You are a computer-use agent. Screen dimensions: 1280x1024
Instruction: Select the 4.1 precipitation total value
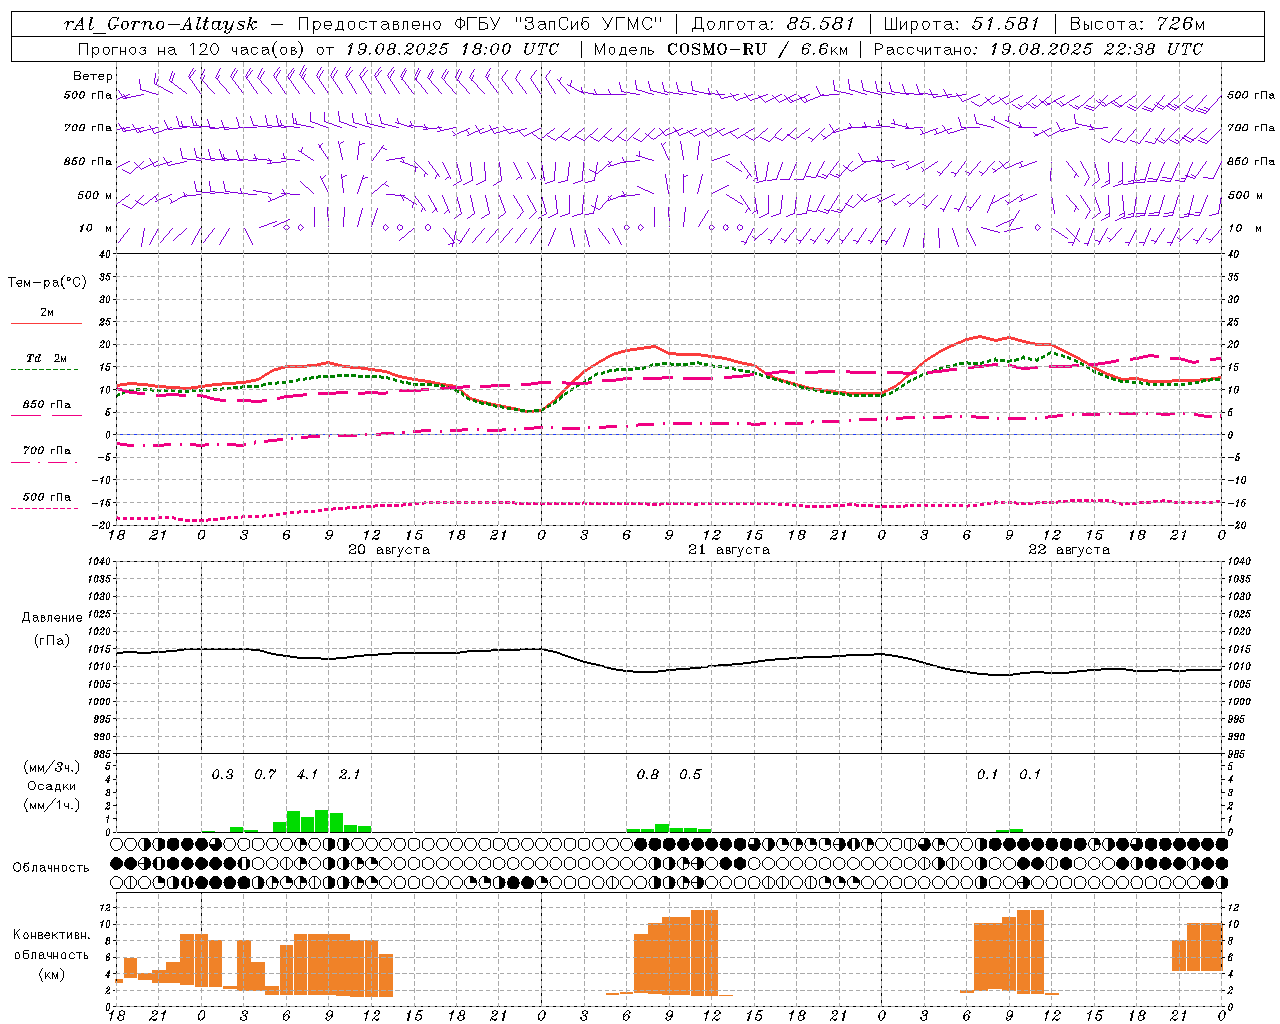coord(307,774)
